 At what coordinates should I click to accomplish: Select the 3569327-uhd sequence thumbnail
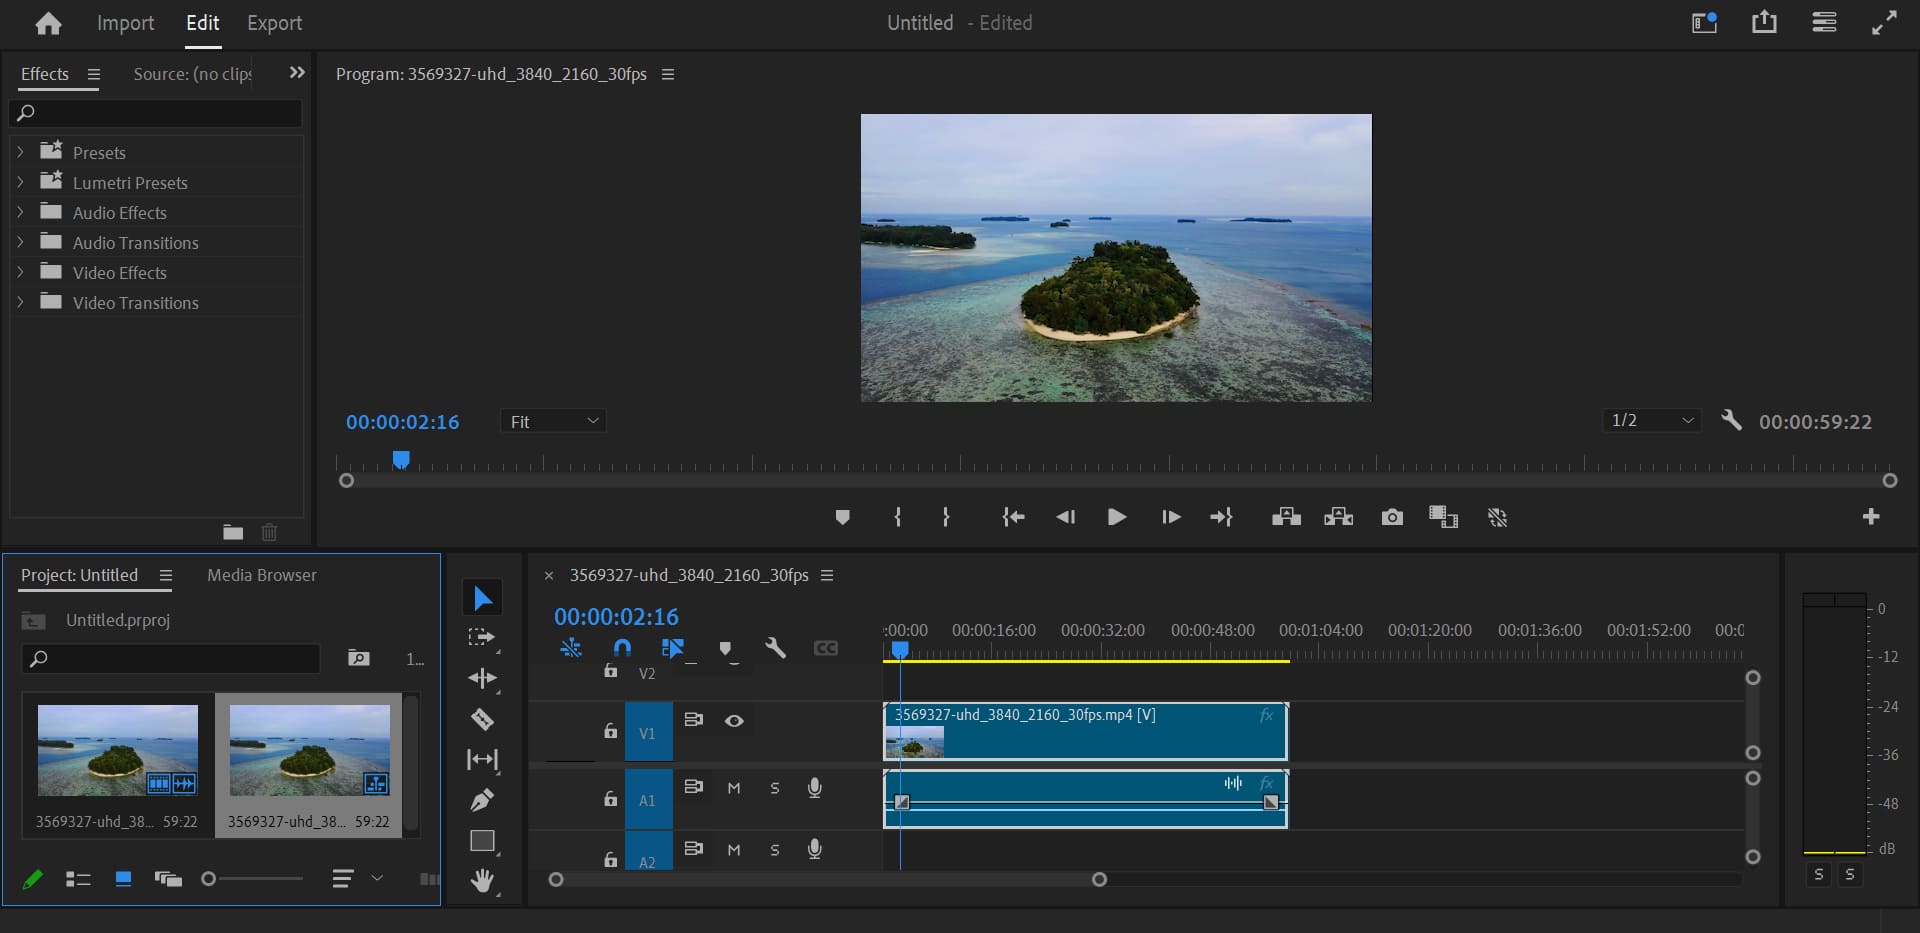click(x=310, y=750)
